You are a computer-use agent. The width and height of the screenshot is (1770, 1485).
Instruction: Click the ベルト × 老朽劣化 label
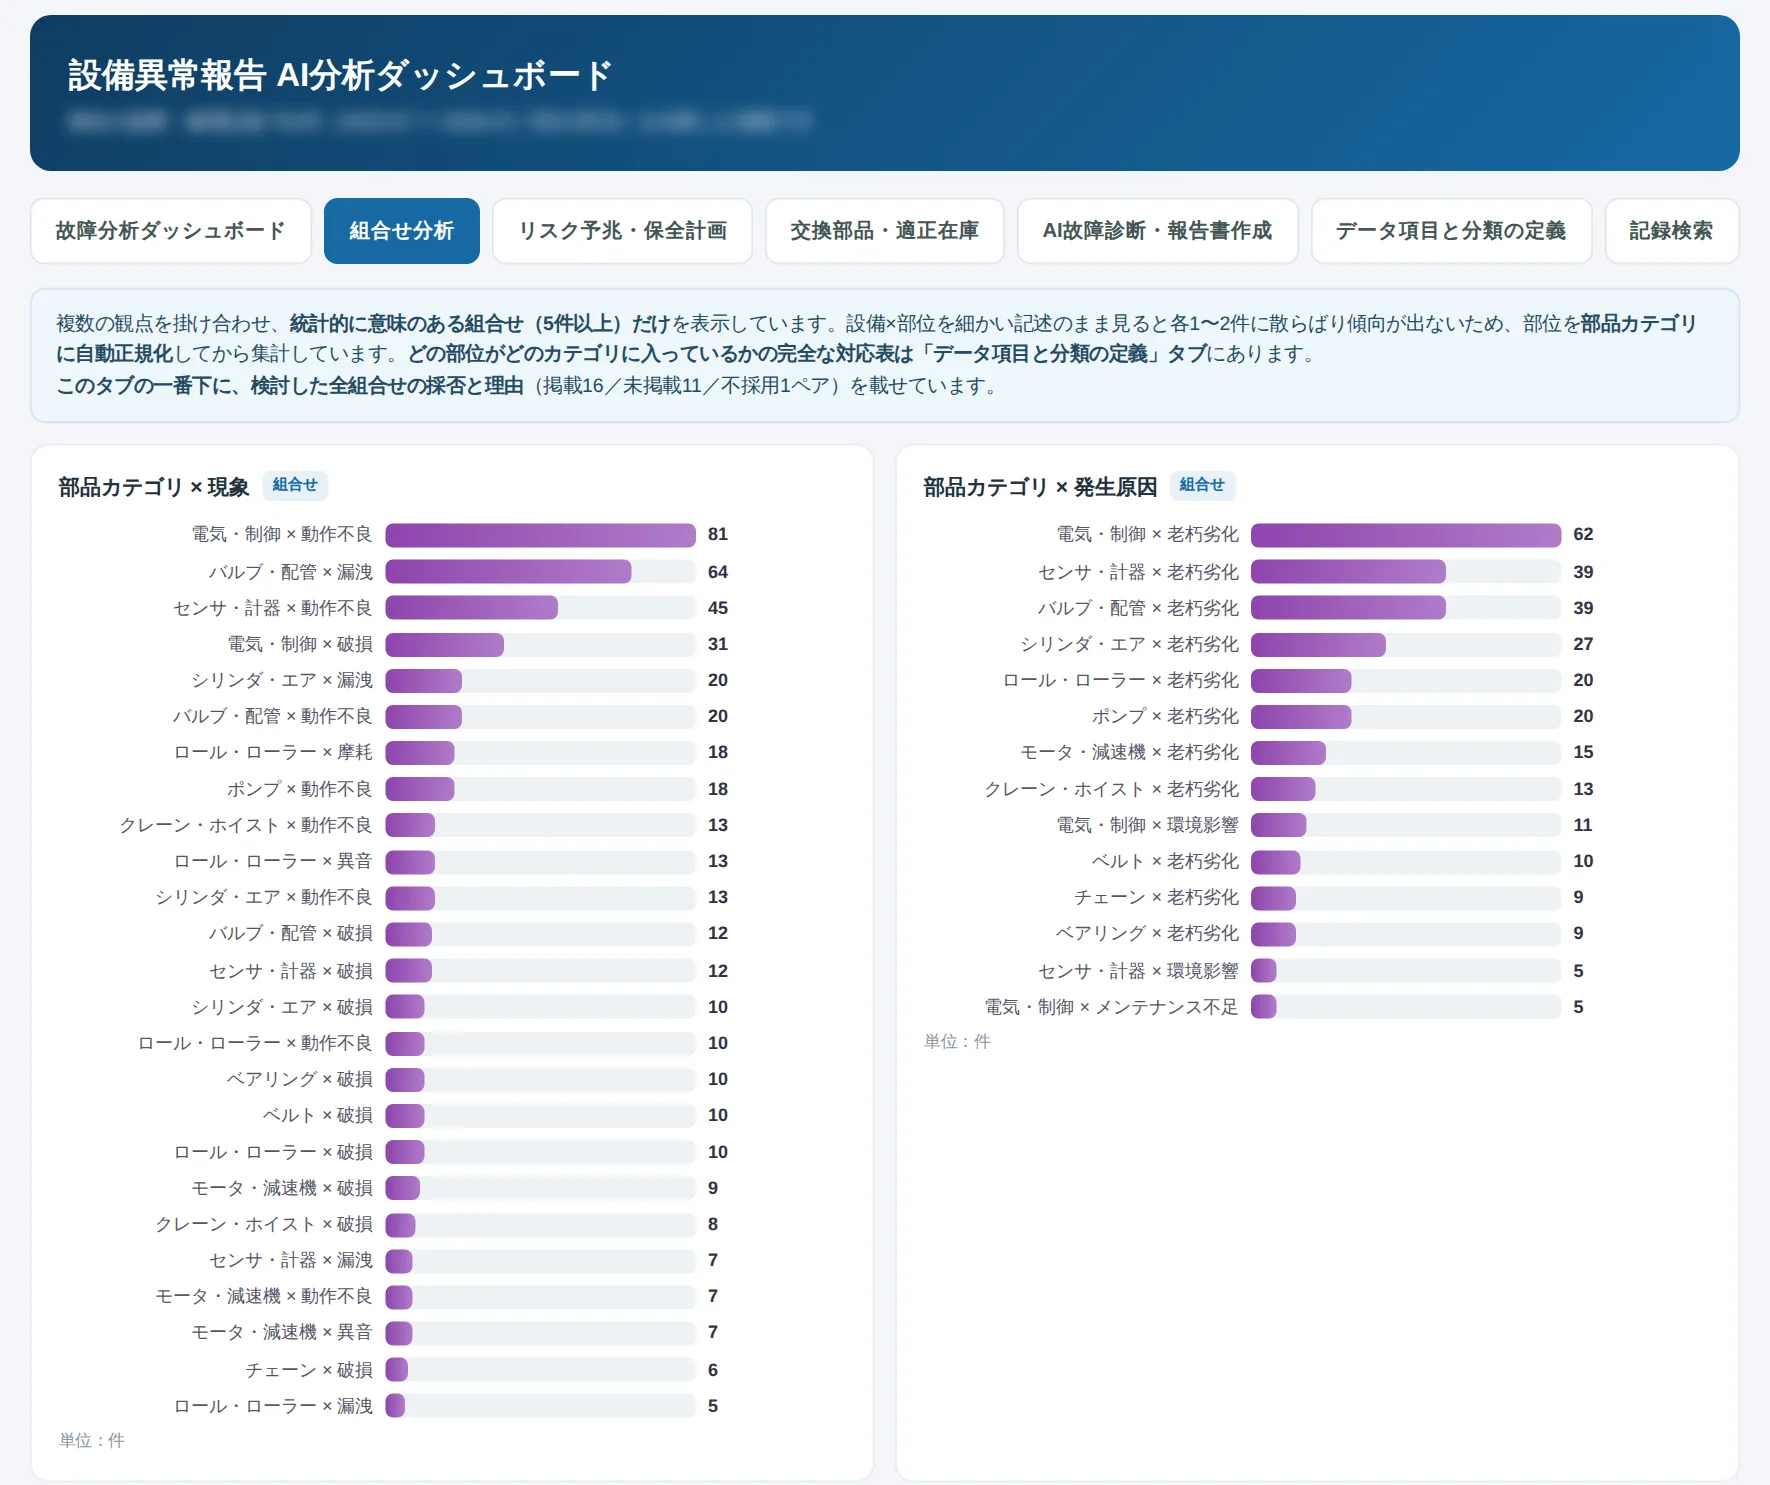tap(1165, 861)
